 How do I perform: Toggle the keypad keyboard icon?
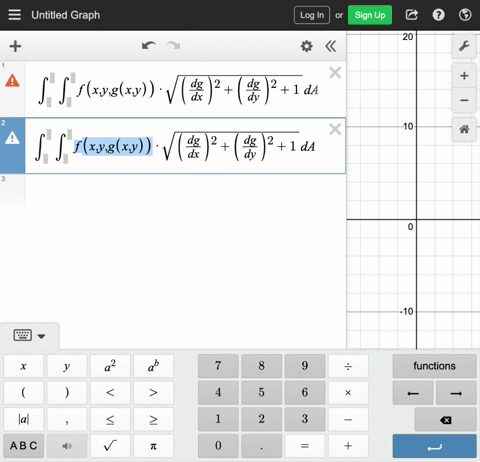coord(23,335)
